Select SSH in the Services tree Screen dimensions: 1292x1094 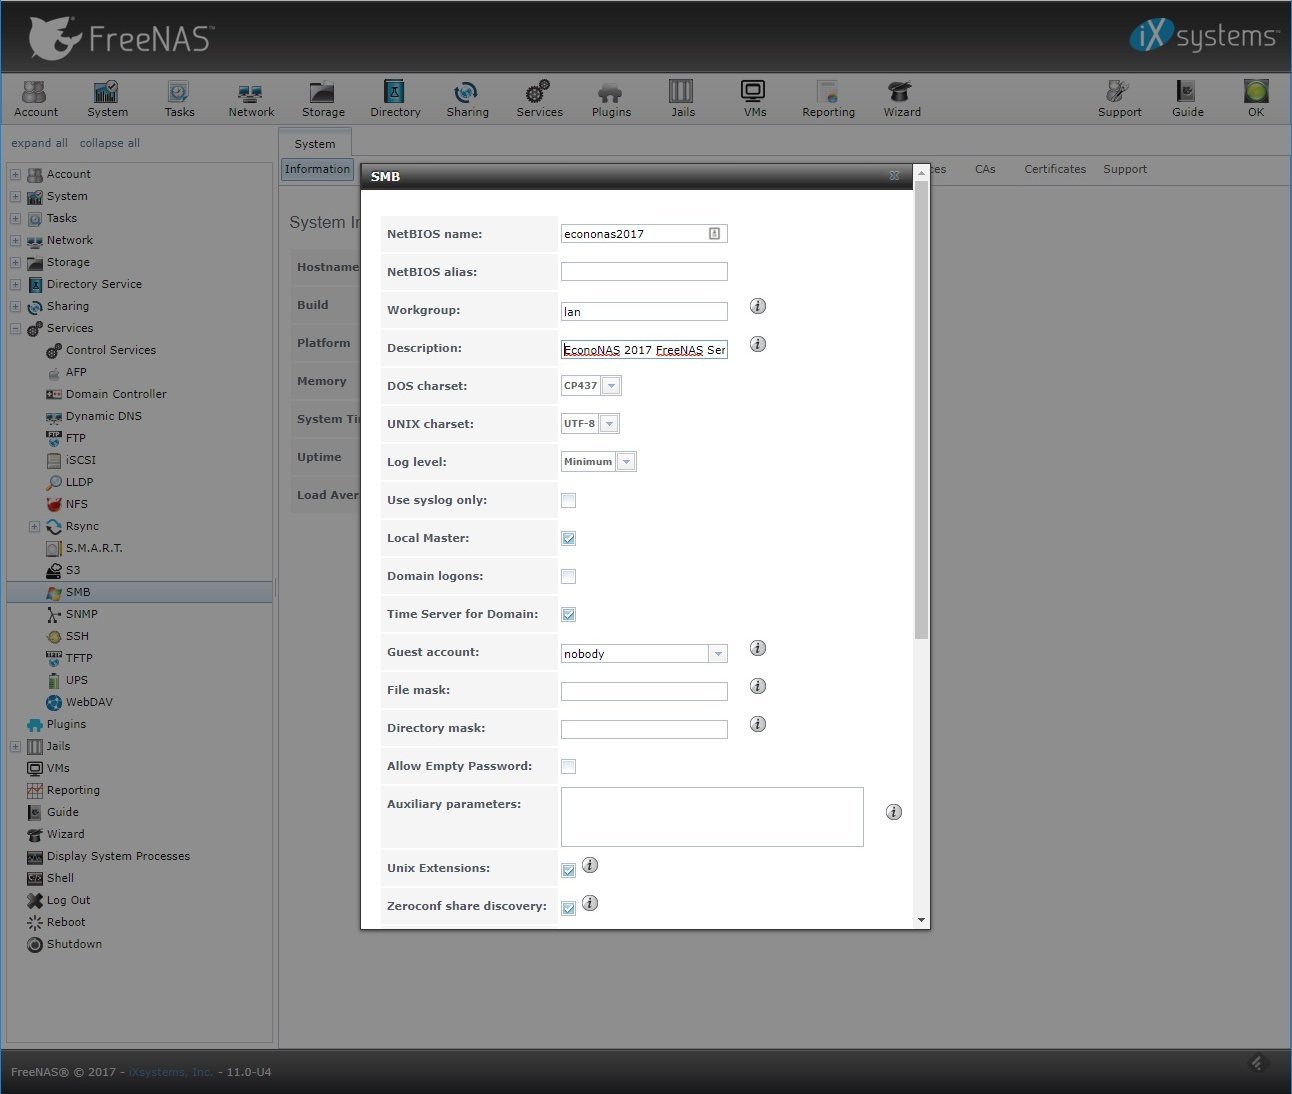click(77, 636)
